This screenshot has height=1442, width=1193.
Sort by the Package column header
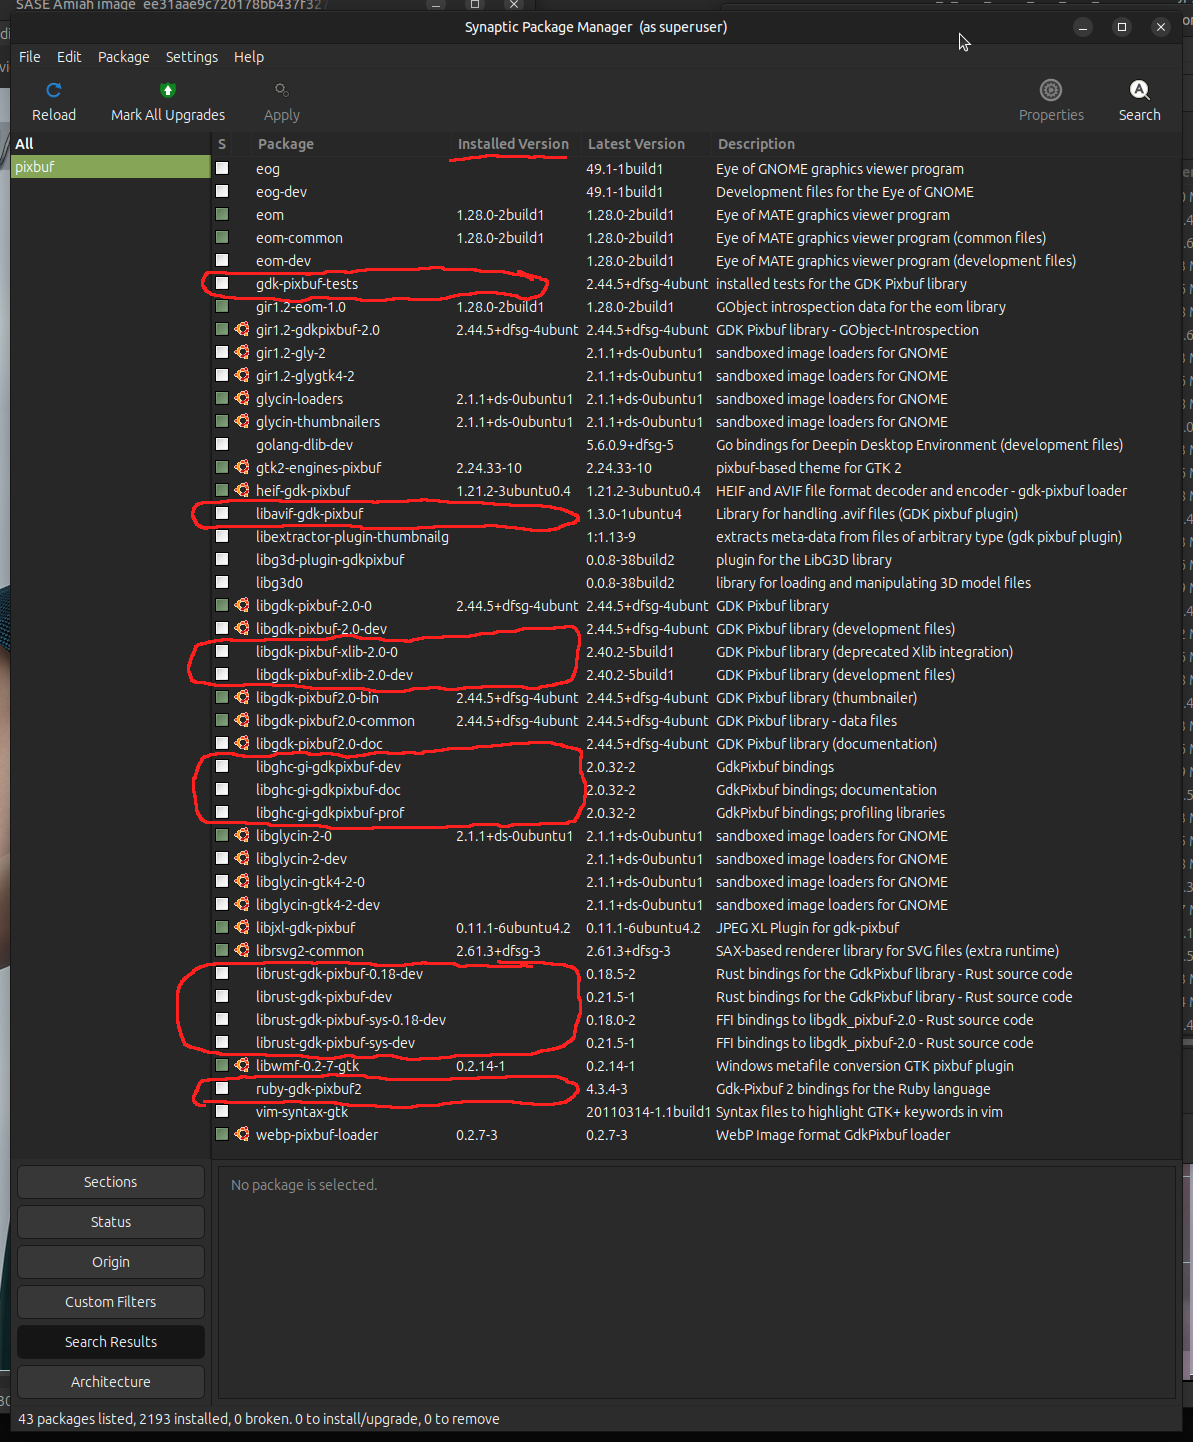pos(286,144)
